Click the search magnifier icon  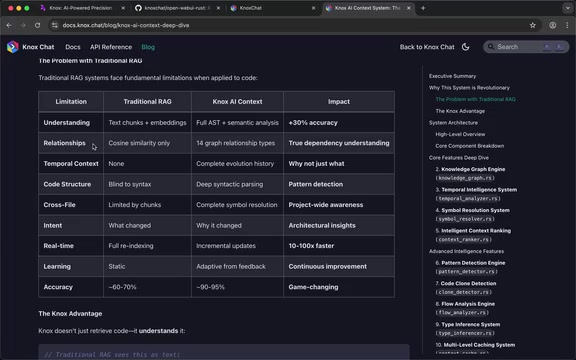point(491,47)
